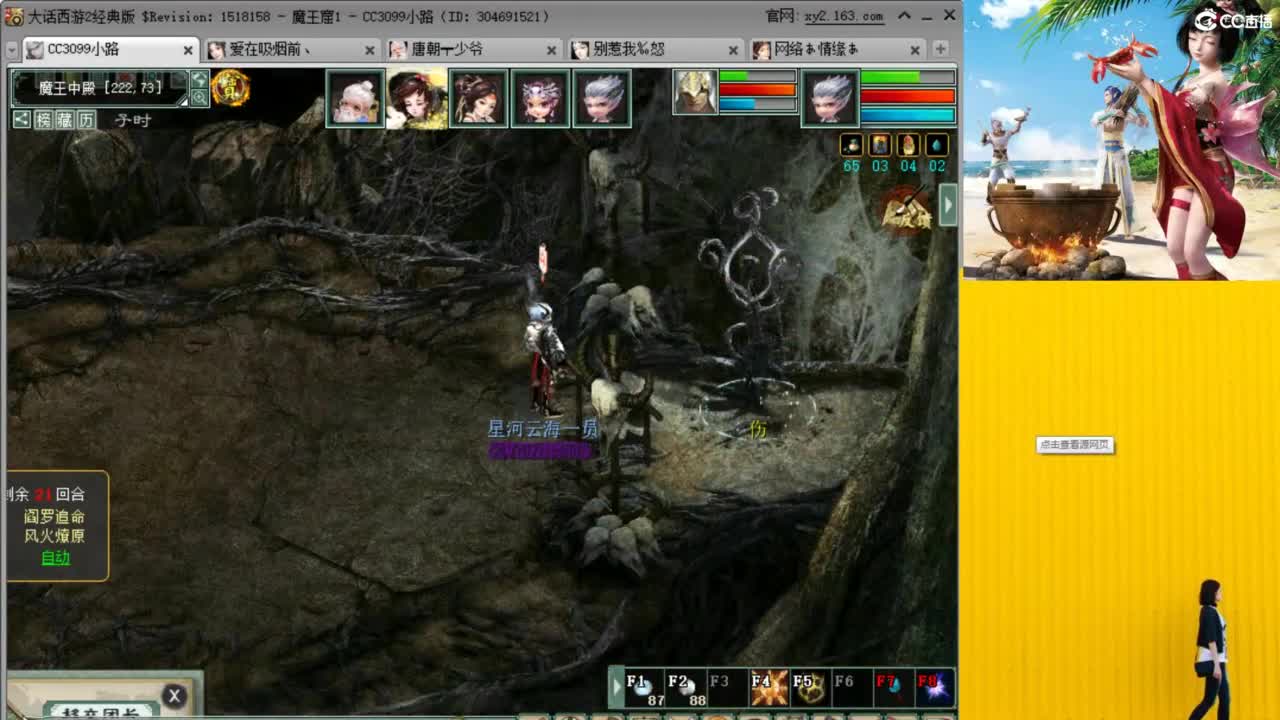Click the buff icon labeled 04
Viewport: 1280px width, 720px height.
[x=908, y=145]
